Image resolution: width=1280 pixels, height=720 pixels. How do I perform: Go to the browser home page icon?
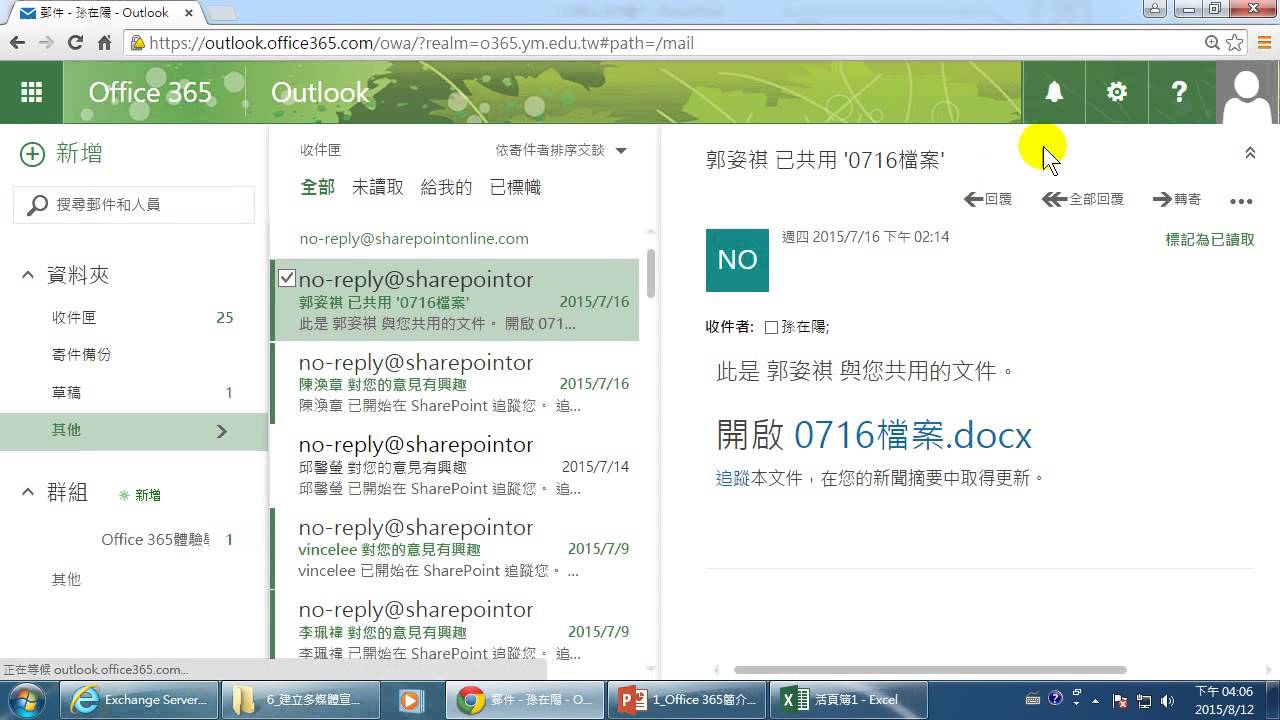(x=104, y=43)
